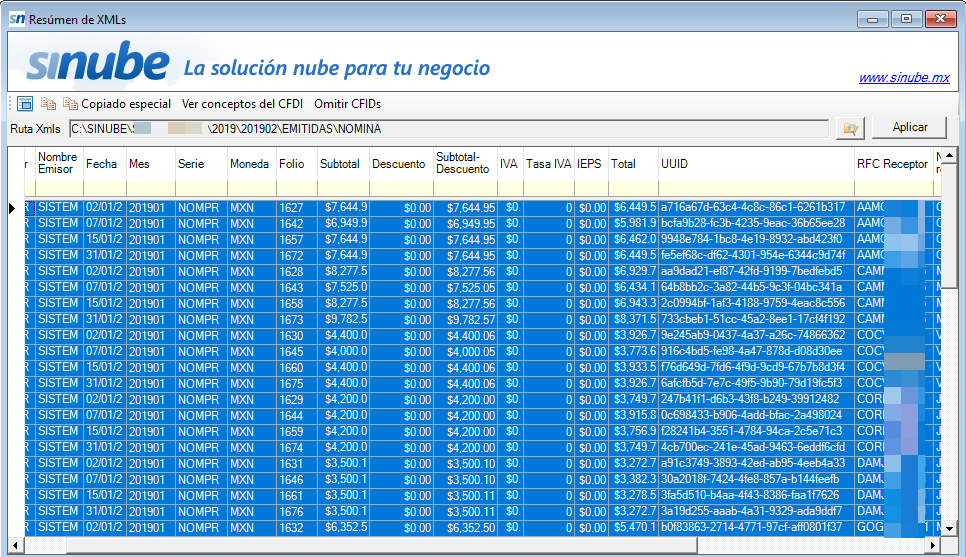Open the www.sinube.mx link
The width and height of the screenshot is (966, 557).
click(903, 78)
